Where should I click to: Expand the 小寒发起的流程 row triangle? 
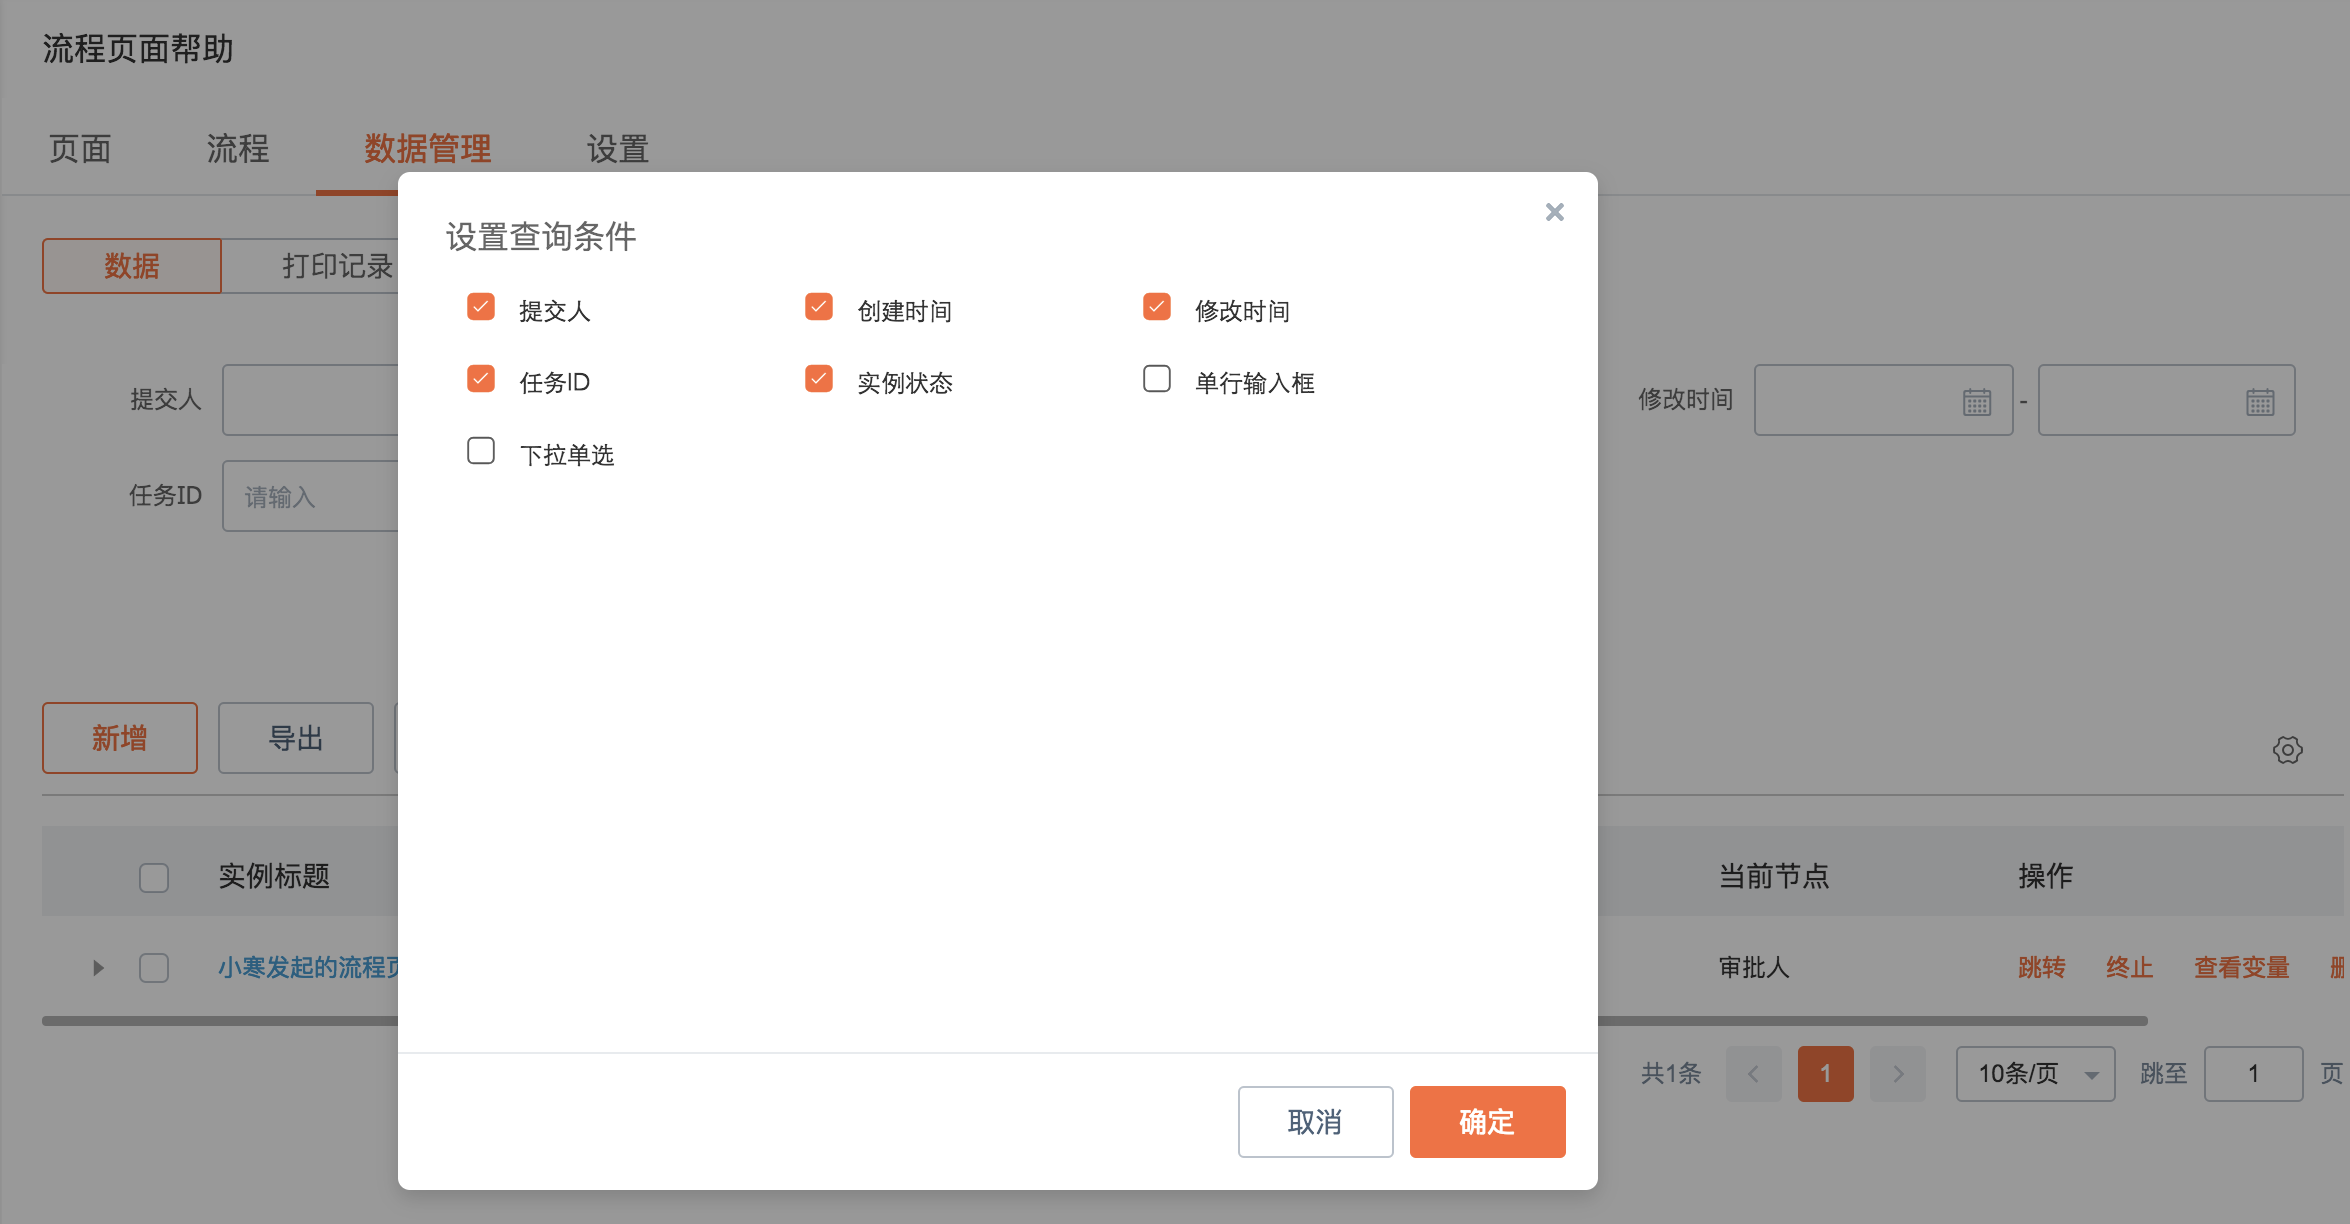(x=98, y=968)
